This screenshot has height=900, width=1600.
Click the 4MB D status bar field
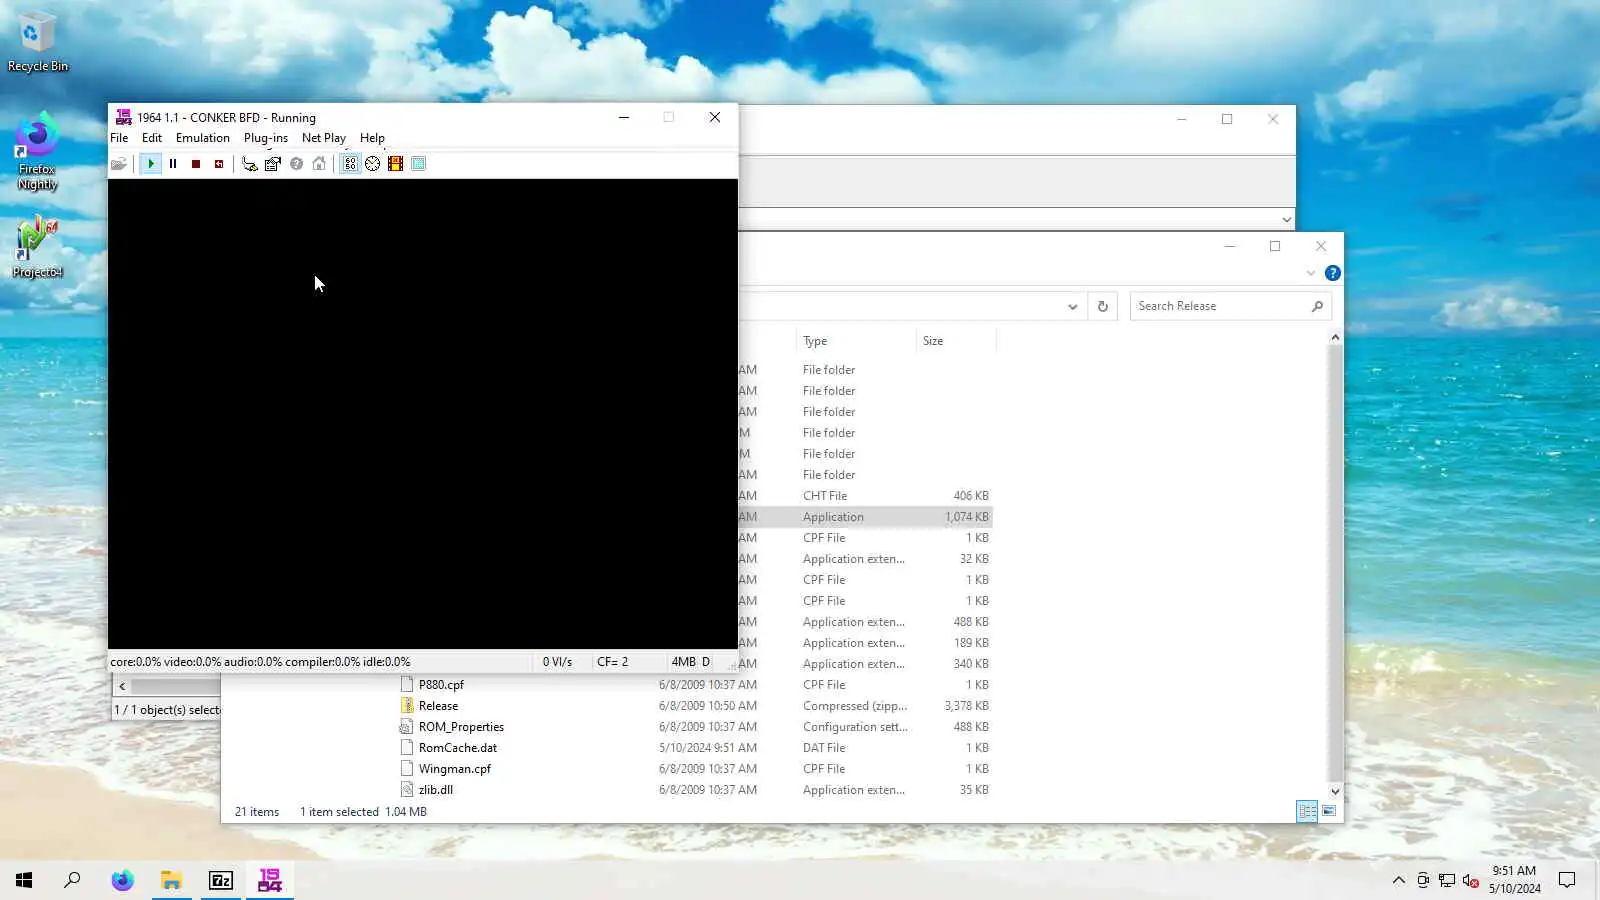[691, 662]
